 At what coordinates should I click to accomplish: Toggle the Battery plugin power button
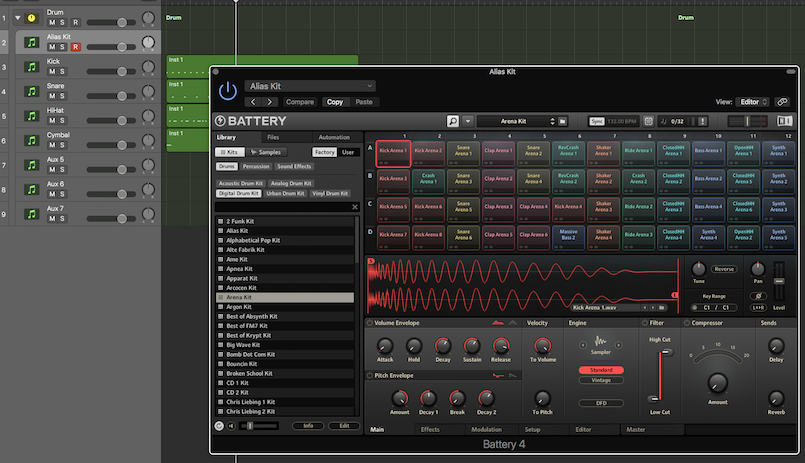227,91
